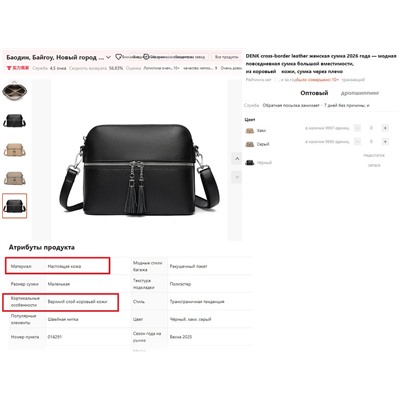Expand the store name dropdown chevron
Image resolution: width=400 pixels, height=400 pixels.
pos(108,57)
